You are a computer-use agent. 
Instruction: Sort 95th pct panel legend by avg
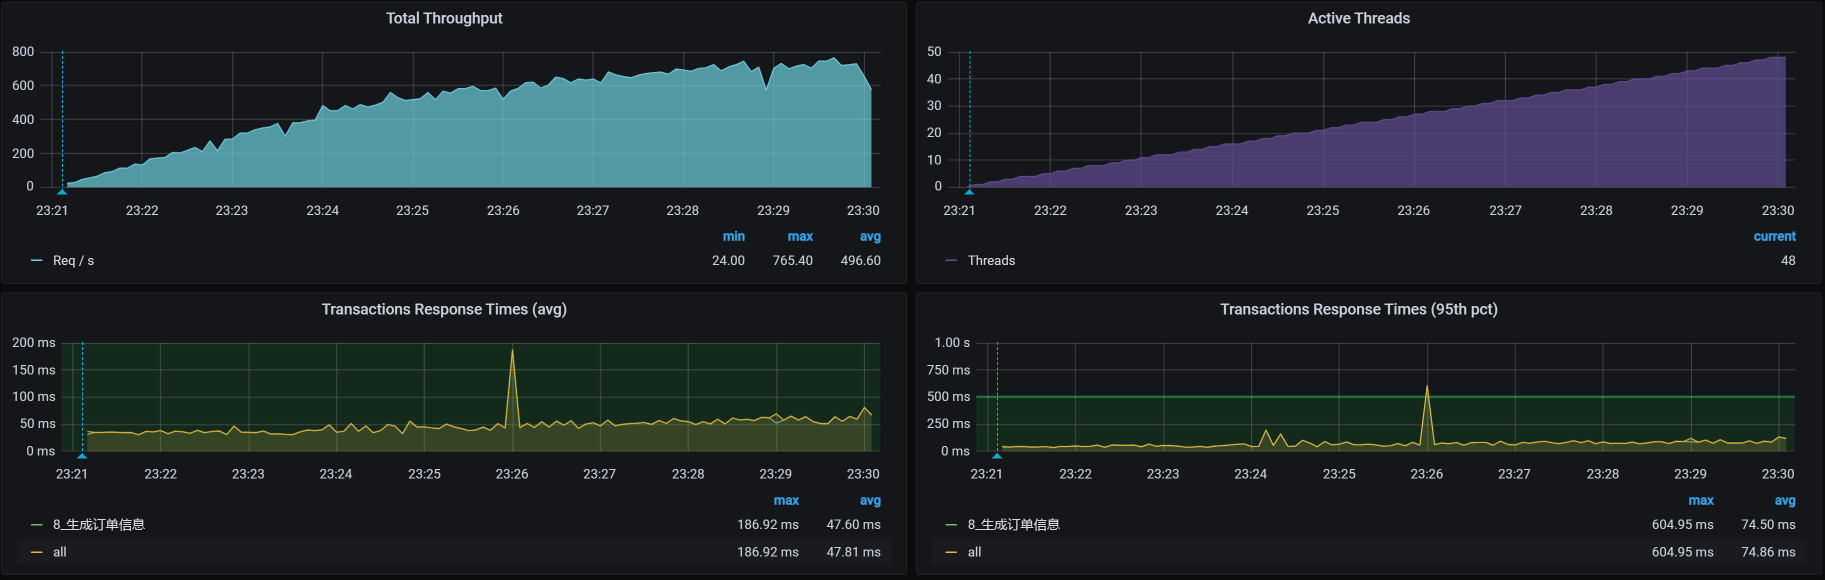click(x=1785, y=501)
